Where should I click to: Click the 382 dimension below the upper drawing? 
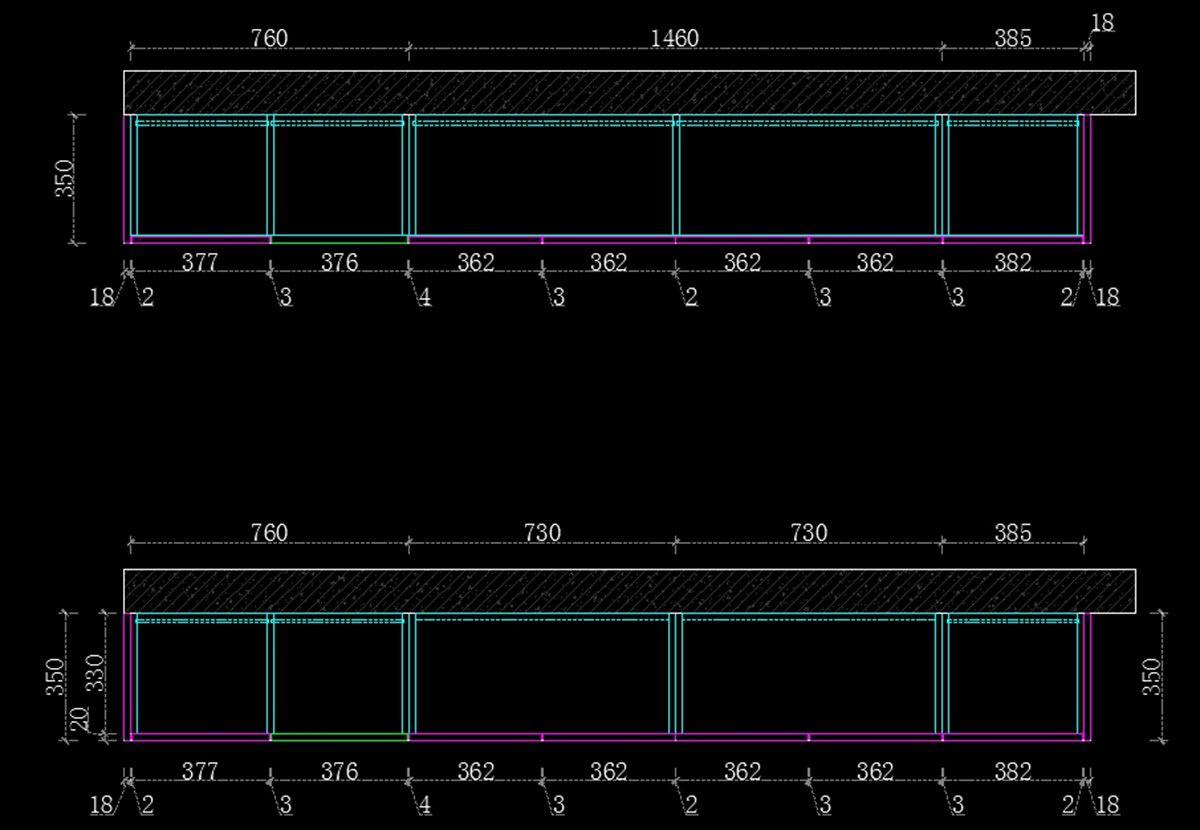click(1013, 263)
